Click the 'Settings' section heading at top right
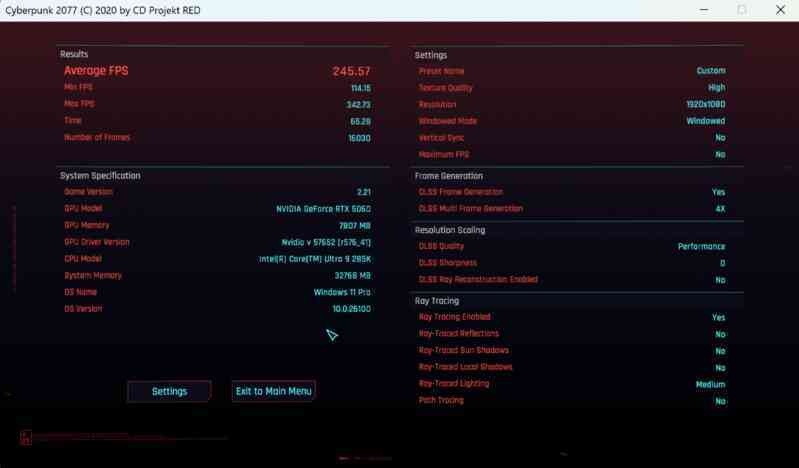 click(x=431, y=55)
